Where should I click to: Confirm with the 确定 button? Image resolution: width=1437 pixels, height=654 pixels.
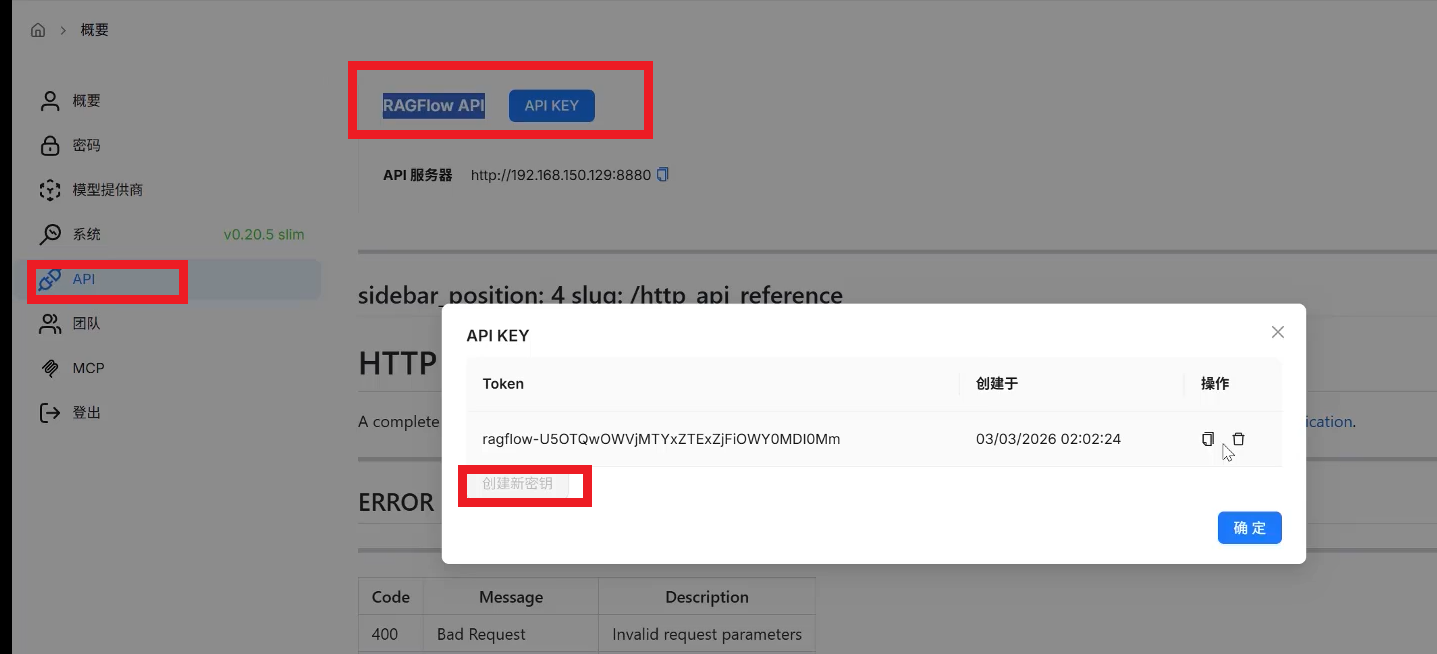tap(1250, 528)
